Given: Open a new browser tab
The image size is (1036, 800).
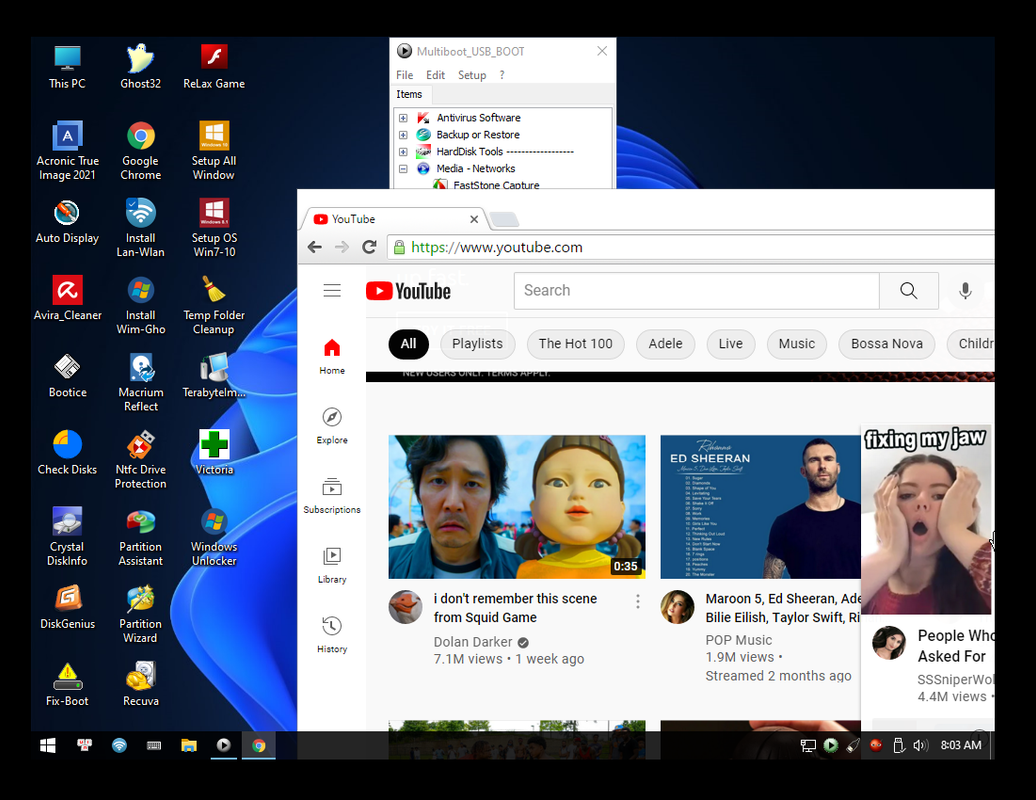Looking at the screenshot, I should (505, 219).
